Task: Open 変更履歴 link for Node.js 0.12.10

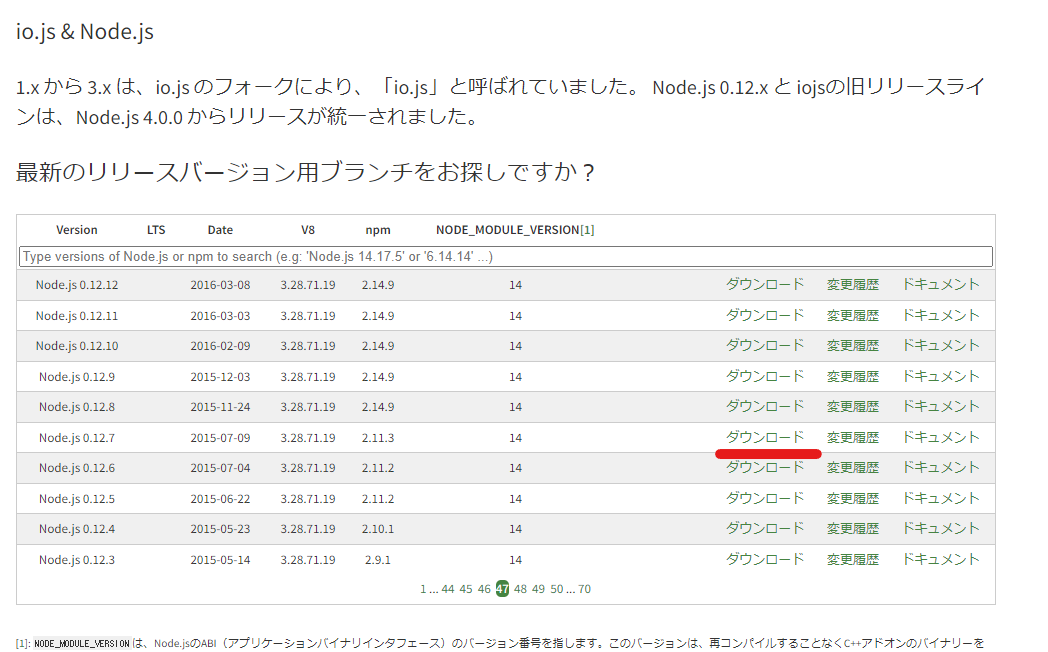Action: 852,345
